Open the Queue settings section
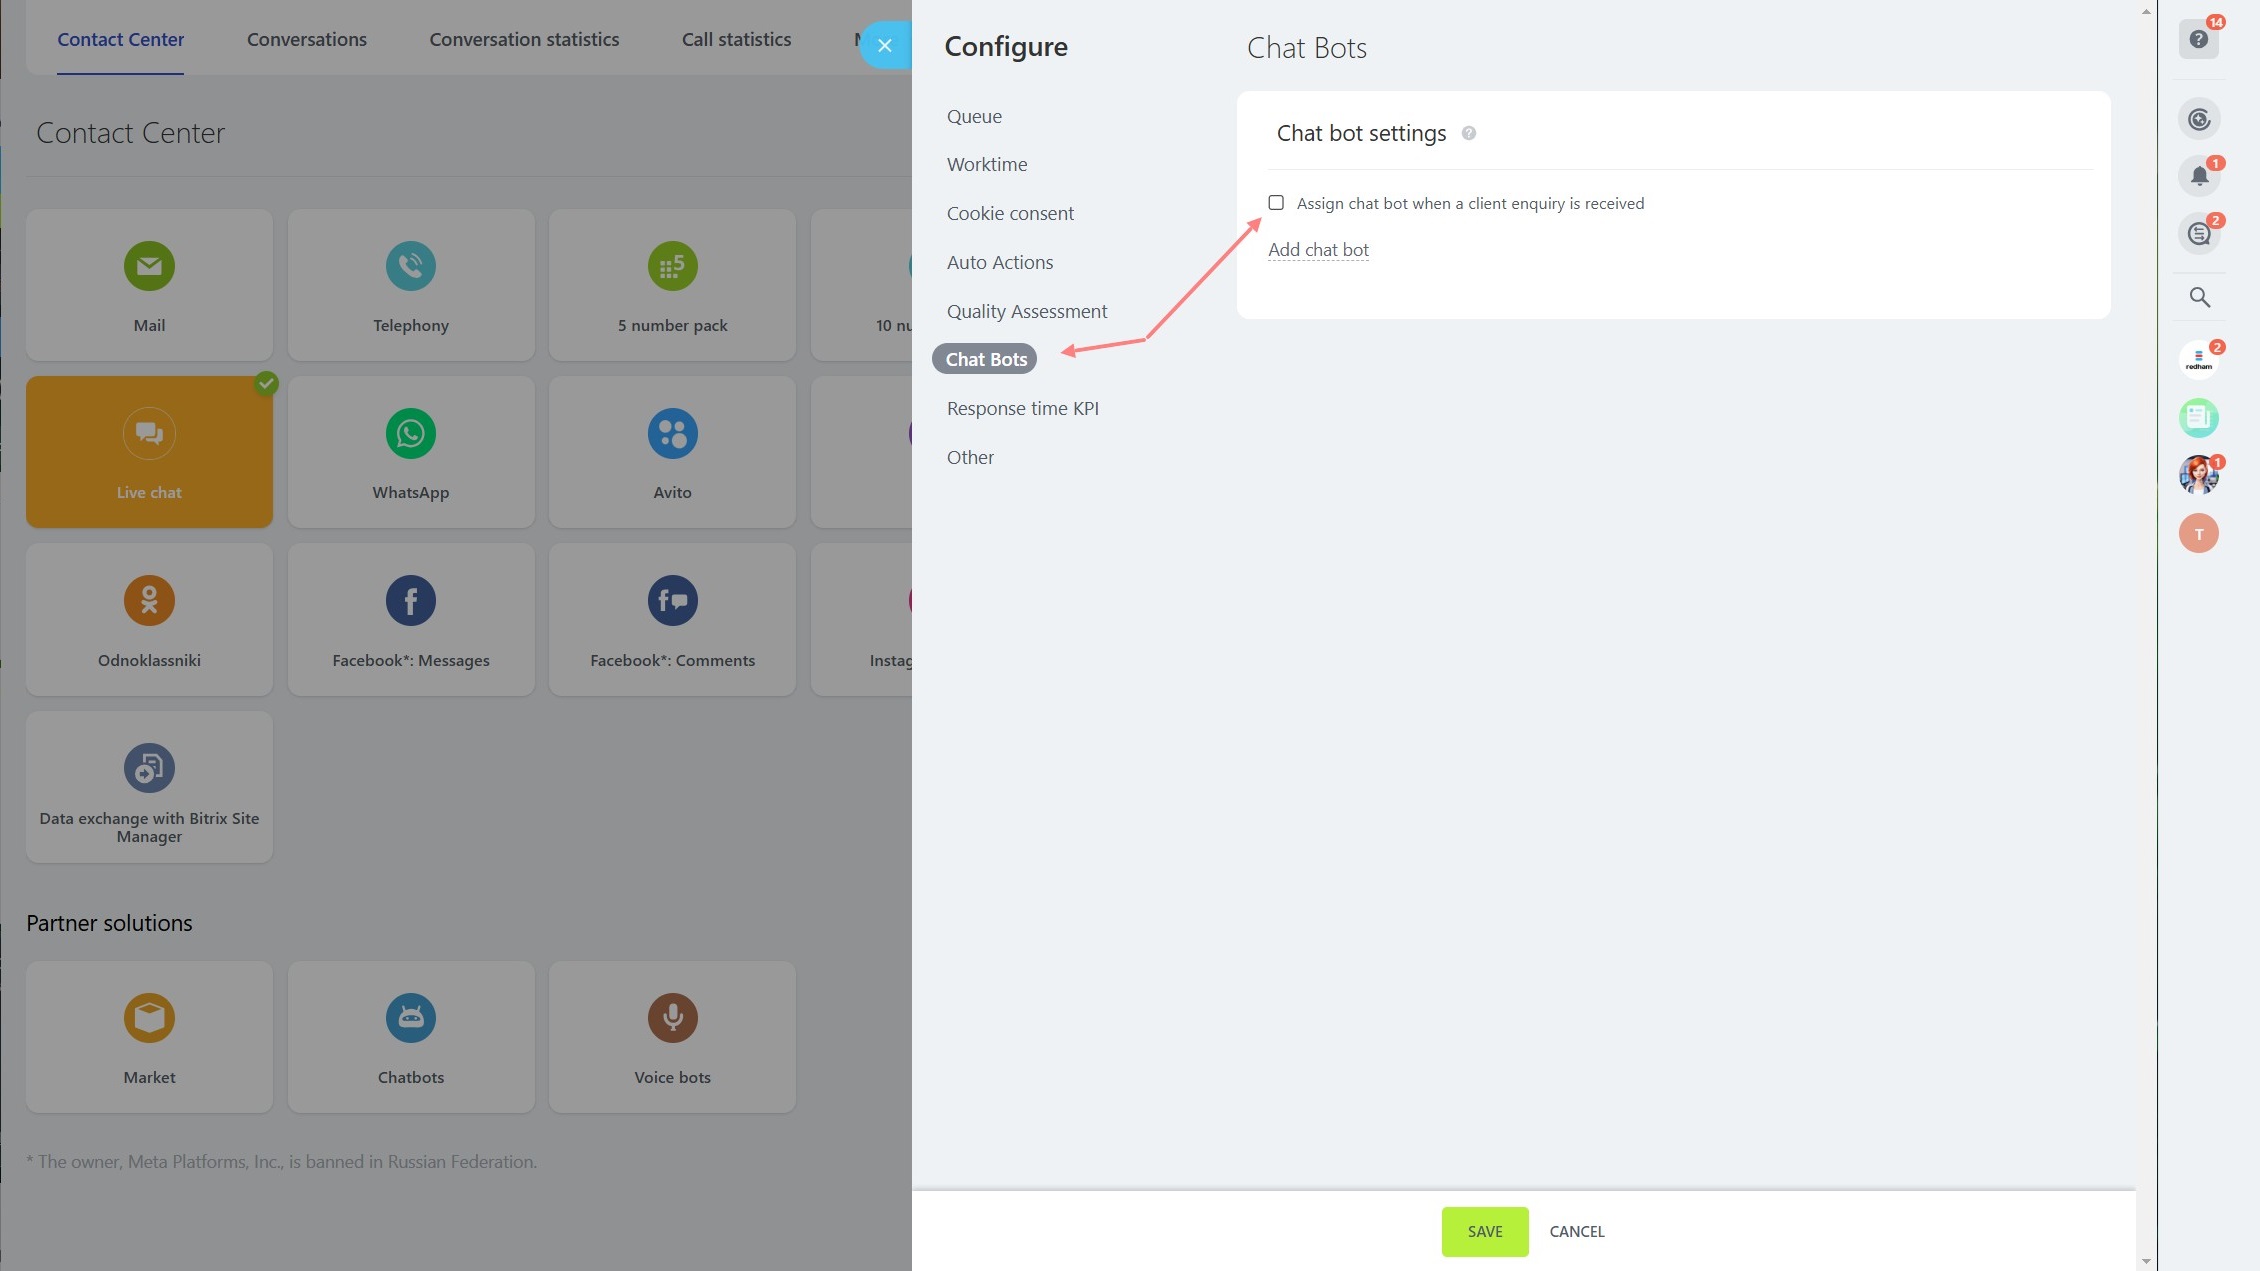Image resolution: width=2260 pixels, height=1271 pixels. (974, 116)
